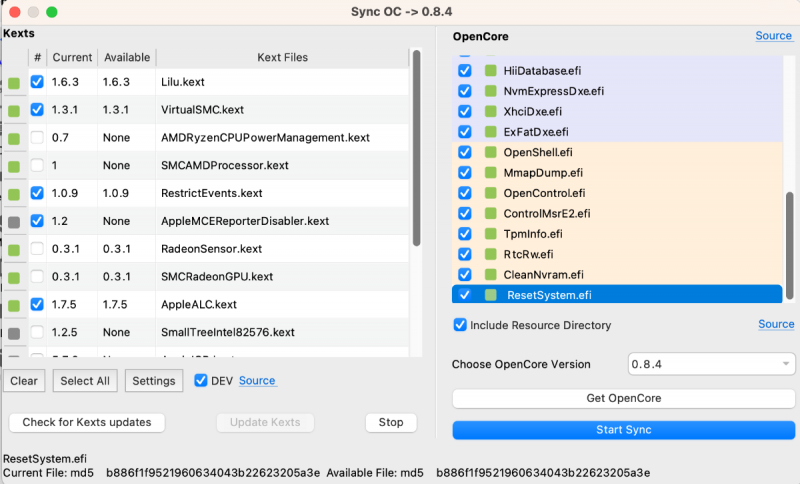
Task: Click green status icon next to TpmInfo.efi
Action: coord(491,234)
